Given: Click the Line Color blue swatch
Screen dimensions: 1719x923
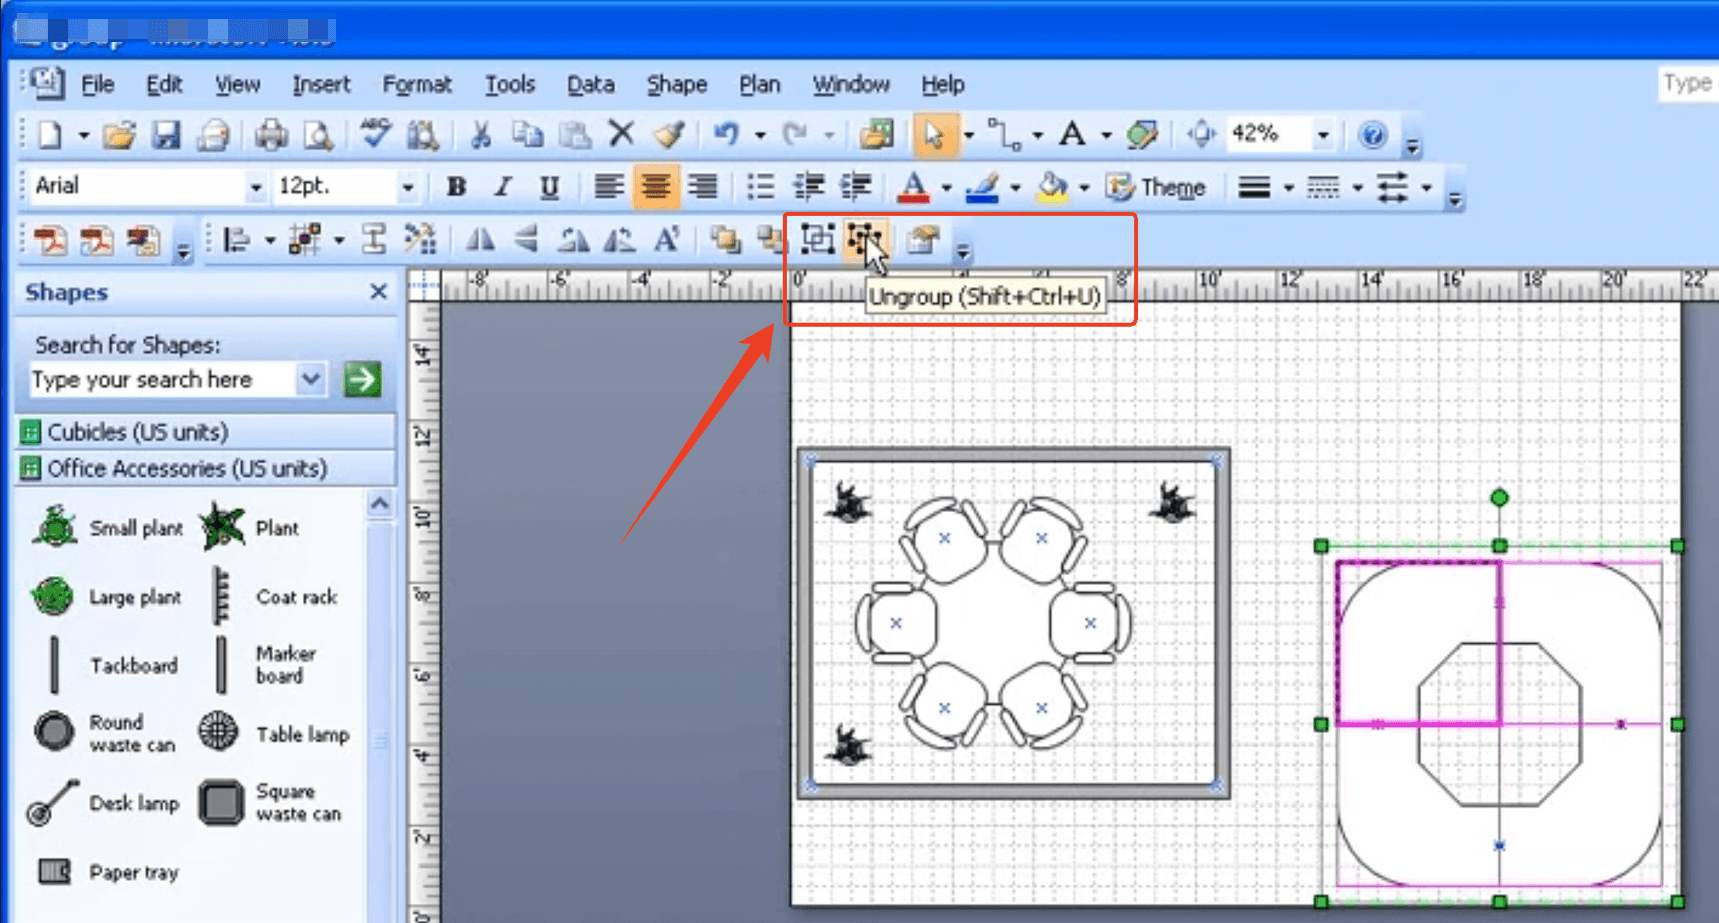Looking at the screenshot, I should (982, 187).
